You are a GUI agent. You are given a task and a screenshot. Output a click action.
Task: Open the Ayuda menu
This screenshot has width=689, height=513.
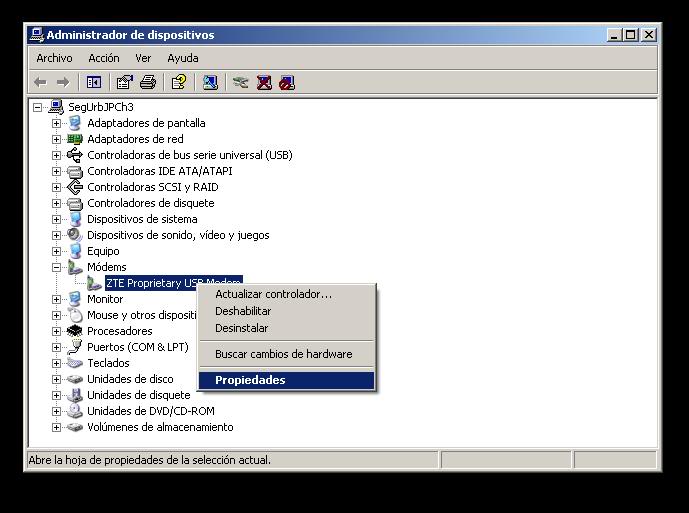[x=183, y=58]
